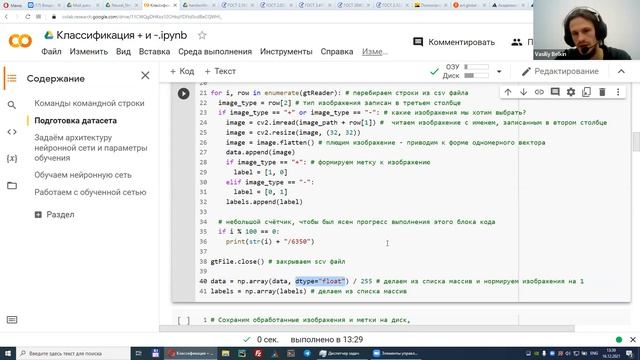Go to section Задаём архитектуру нейронной сети
Viewport: 640px width, 360px height.
click(91, 148)
